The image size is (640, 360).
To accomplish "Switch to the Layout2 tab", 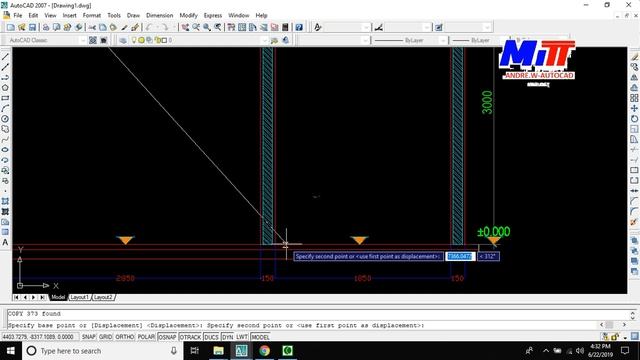I will tap(103, 297).
